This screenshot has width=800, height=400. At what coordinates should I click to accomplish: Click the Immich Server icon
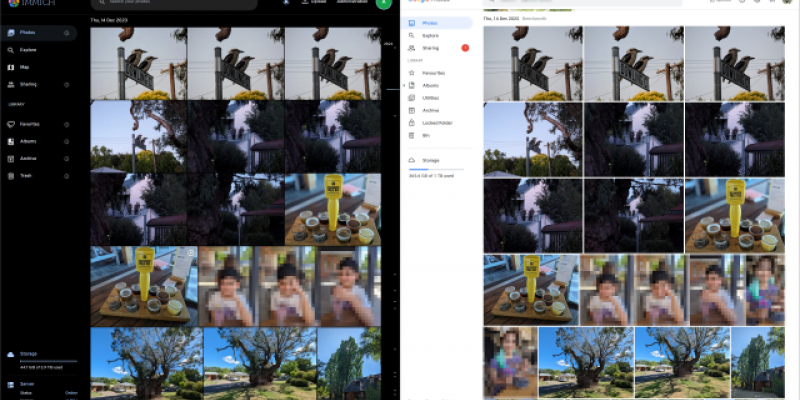11,384
